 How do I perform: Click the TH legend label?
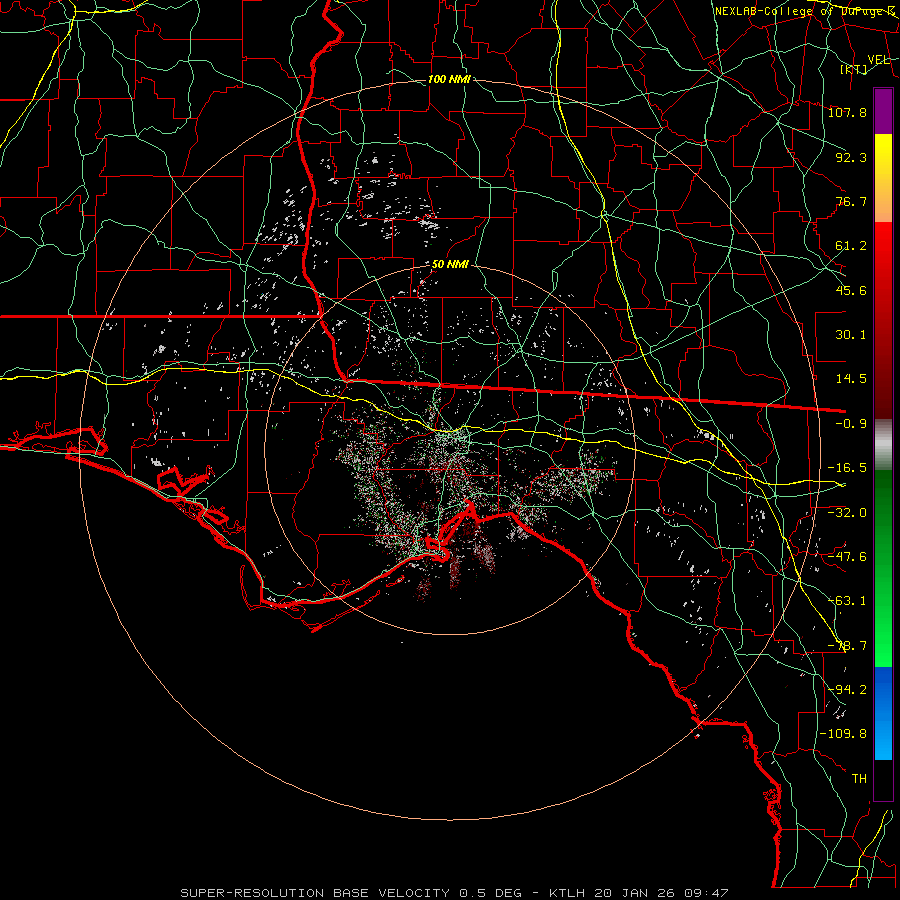859,779
